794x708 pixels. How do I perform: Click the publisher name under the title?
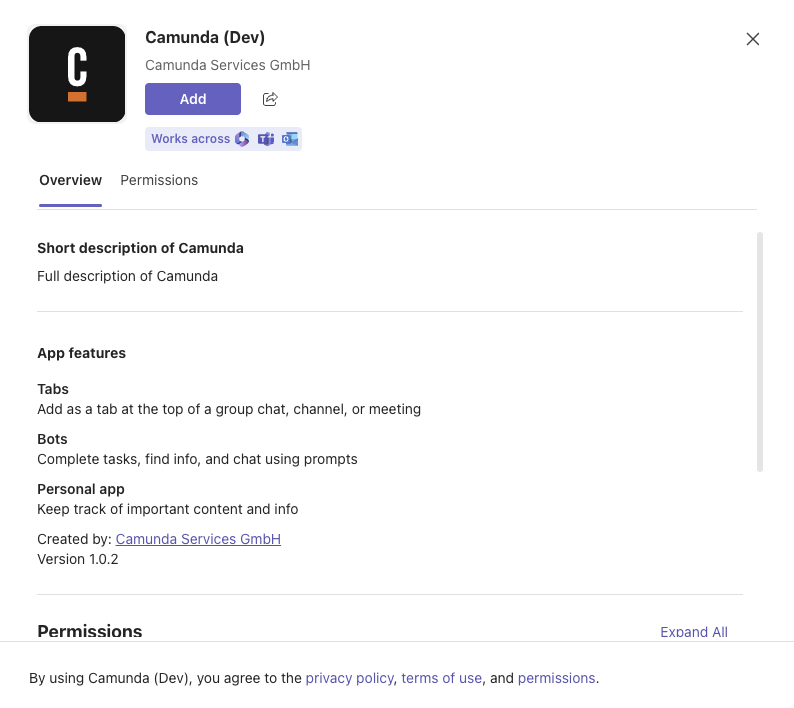[228, 65]
